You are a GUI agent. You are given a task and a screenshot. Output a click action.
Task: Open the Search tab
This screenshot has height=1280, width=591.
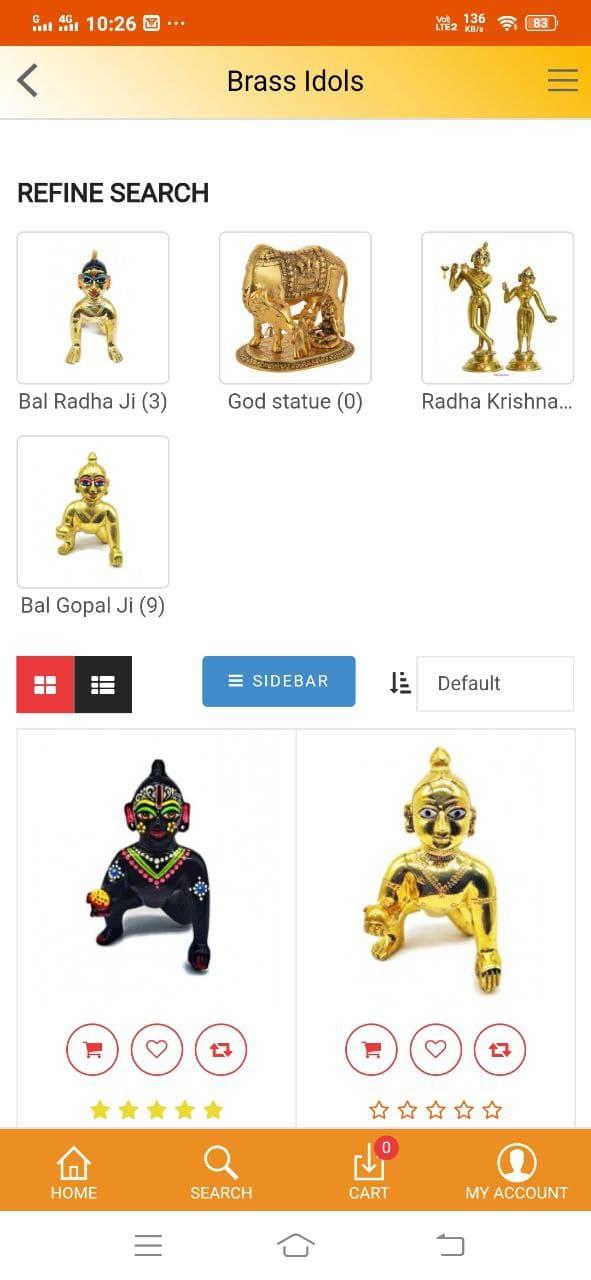221,1172
